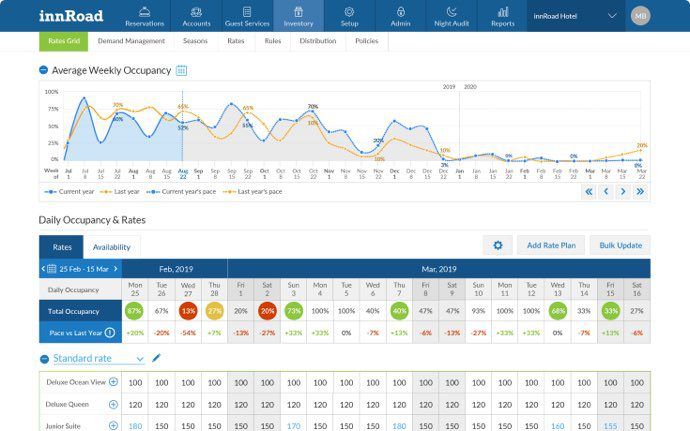Click the Junior Suite rate 180 for Mon 25

point(135,426)
